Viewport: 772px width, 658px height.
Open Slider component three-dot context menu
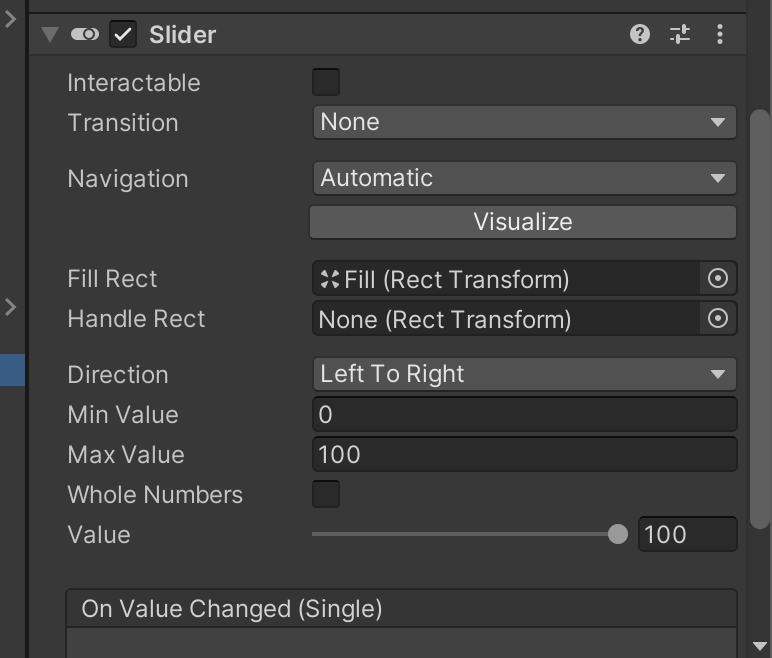pyautogui.click(x=720, y=35)
